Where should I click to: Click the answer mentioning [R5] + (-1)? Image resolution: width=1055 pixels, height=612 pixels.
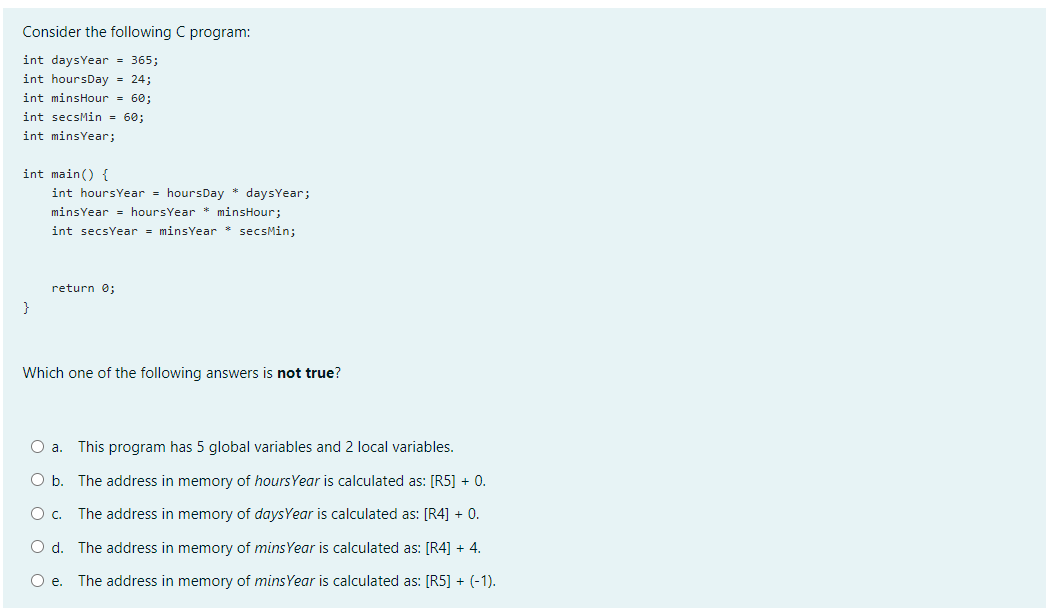[x=287, y=581]
